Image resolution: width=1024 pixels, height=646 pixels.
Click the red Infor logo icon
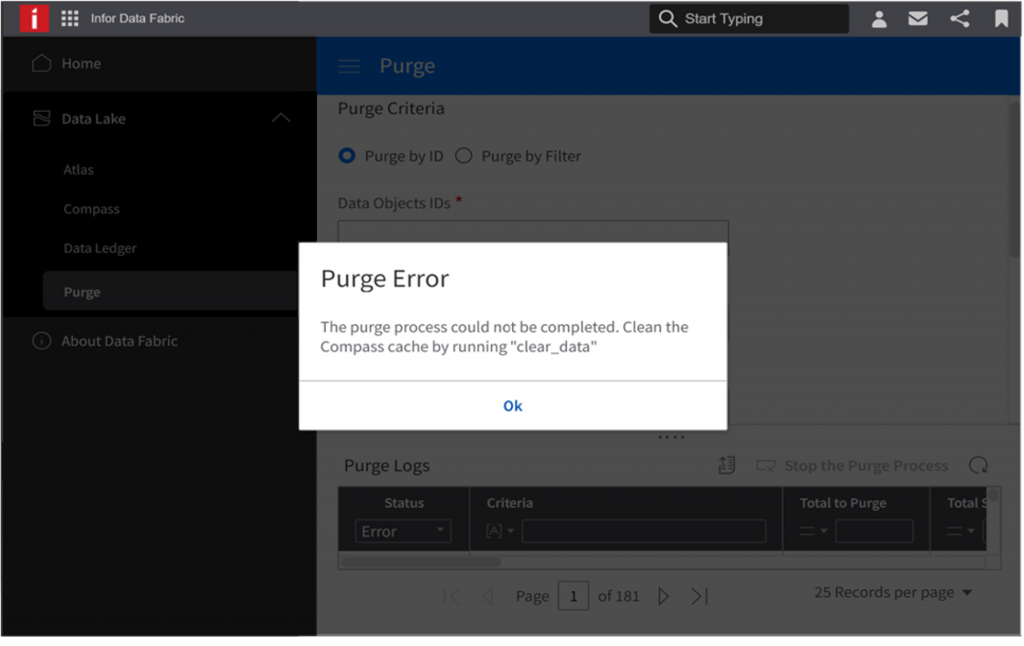pyautogui.click(x=34, y=18)
